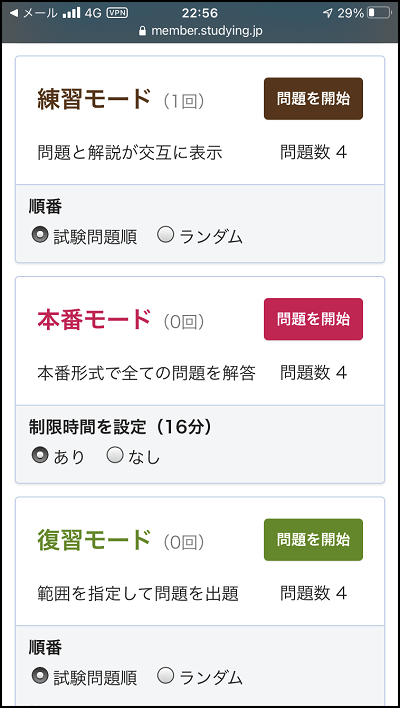Image resolution: width=400 pixels, height=708 pixels.
Task: Tap the 22:56 clock in status bar
Action: tap(200, 13)
